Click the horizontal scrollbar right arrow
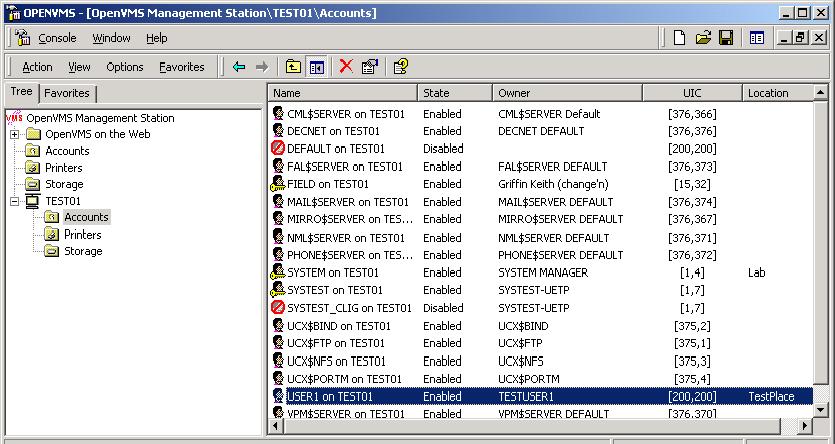The height and width of the screenshot is (444, 835). coord(805,425)
